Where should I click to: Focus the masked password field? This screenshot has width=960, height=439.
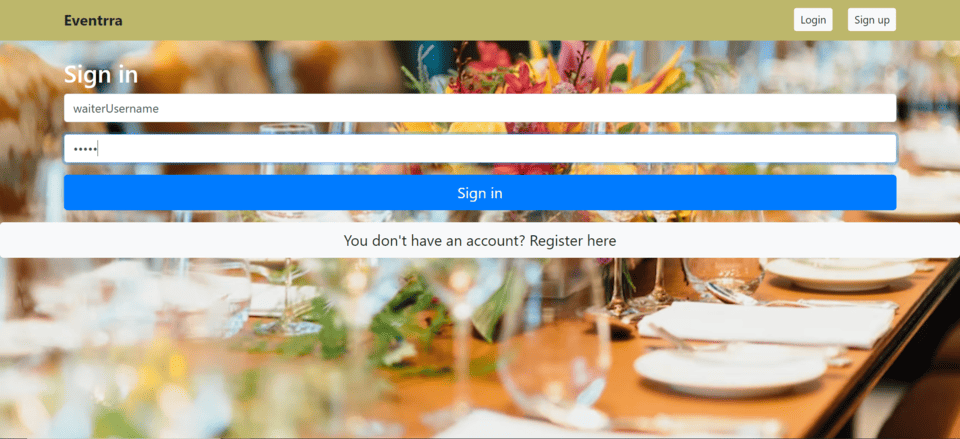click(x=480, y=148)
